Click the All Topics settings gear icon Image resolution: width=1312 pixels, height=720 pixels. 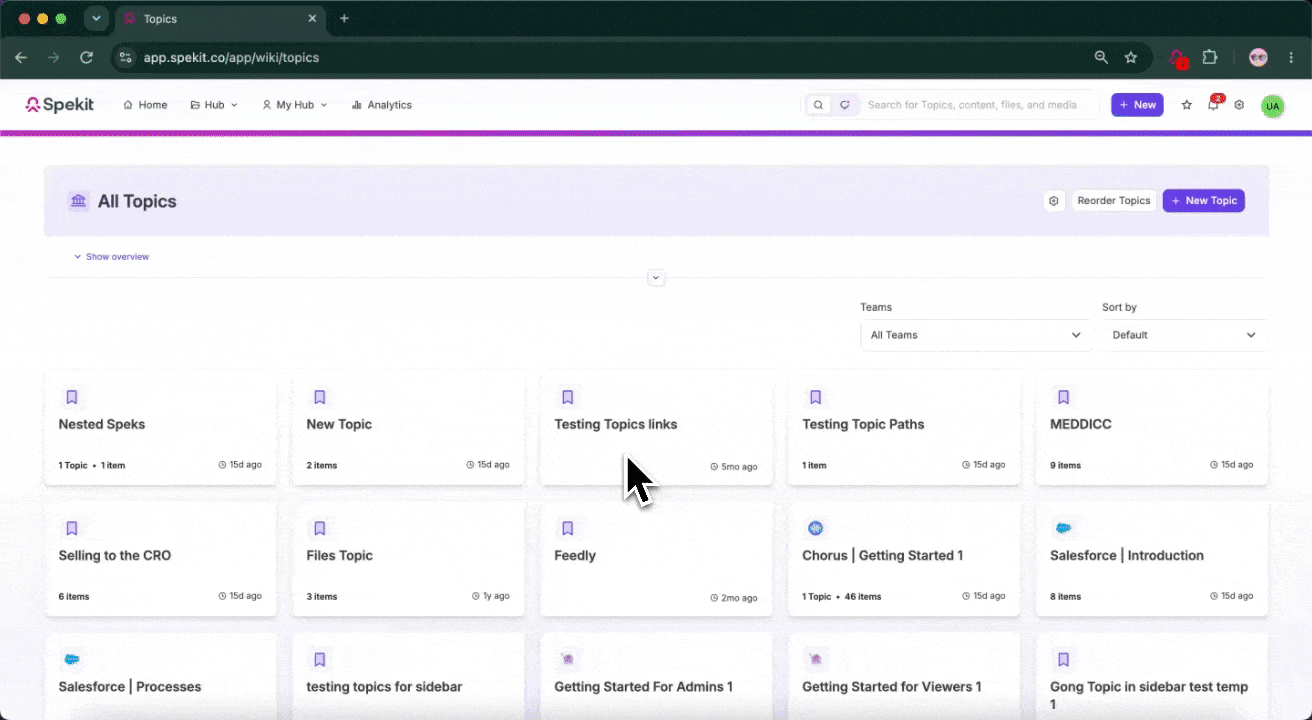click(x=1053, y=201)
